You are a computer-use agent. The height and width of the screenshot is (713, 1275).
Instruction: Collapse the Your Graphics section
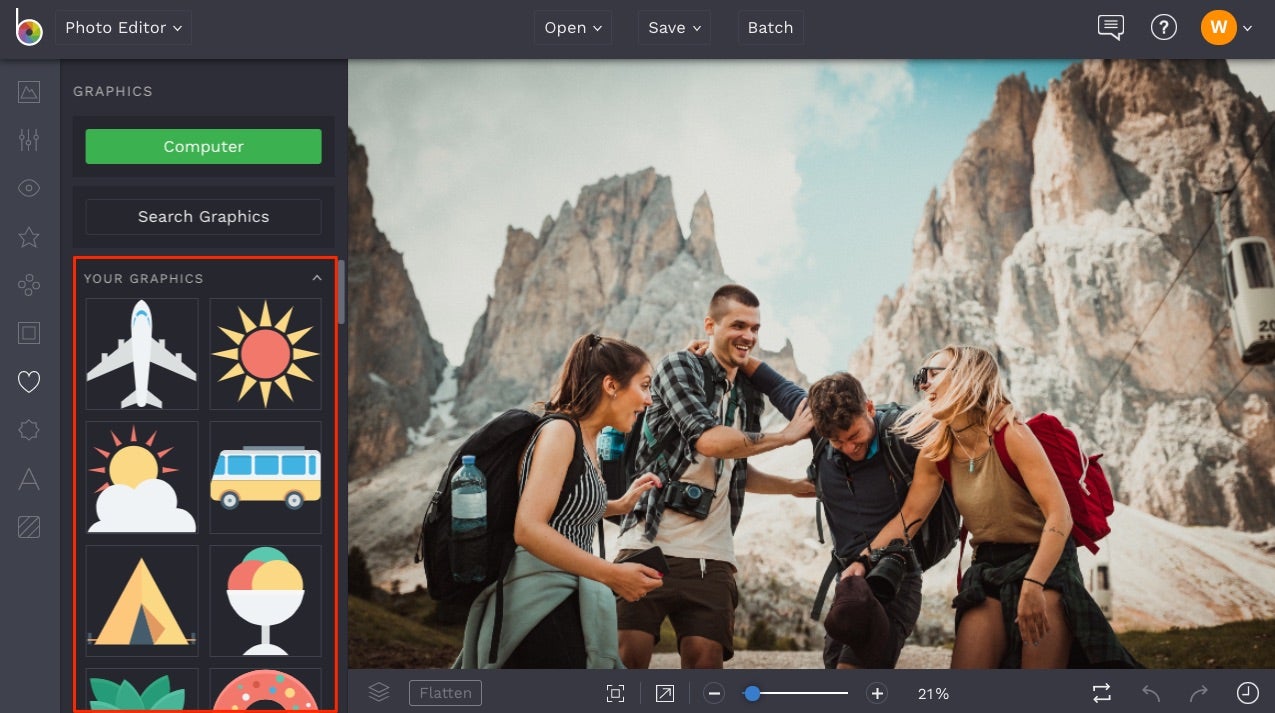tap(317, 278)
